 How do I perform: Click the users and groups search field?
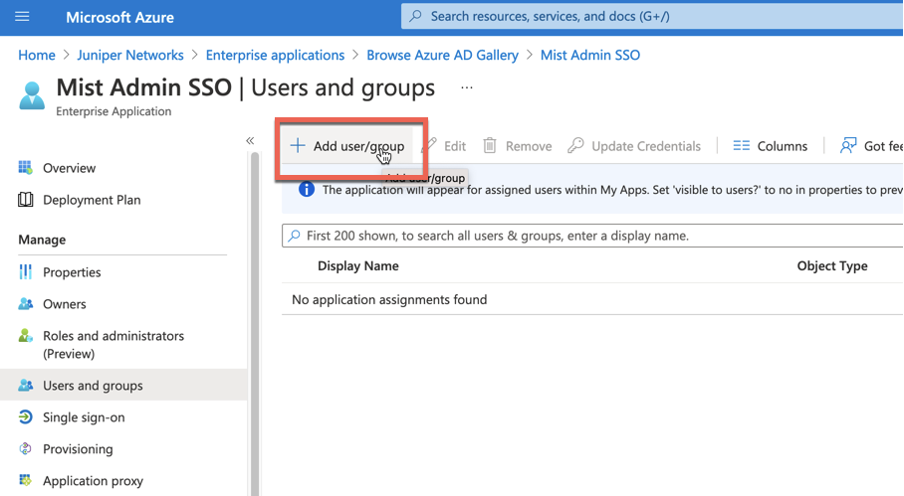pyautogui.click(x=590, y=236)
